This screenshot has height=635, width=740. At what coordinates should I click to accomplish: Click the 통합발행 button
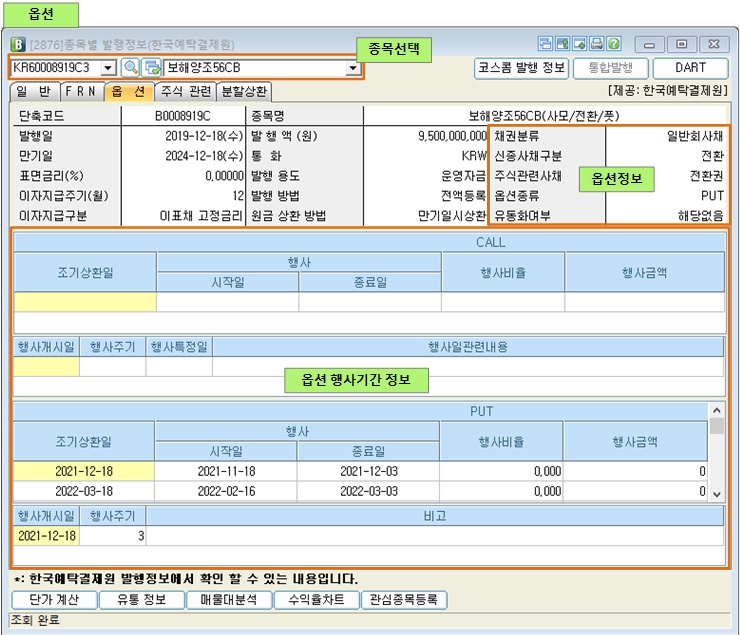tap(610, 68)
